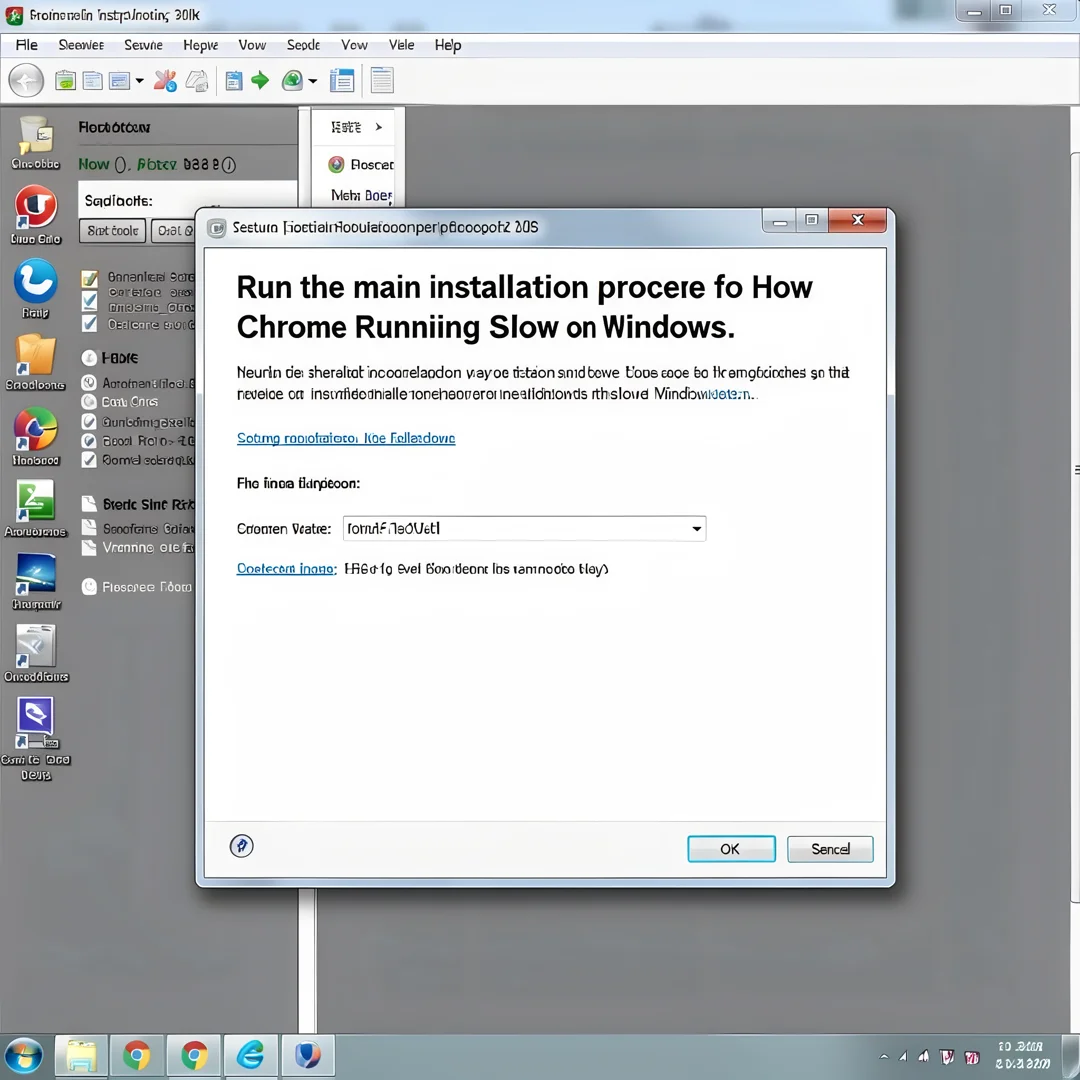
Task: Show hidden tray icons arrow
Action: pos(884,1057)
